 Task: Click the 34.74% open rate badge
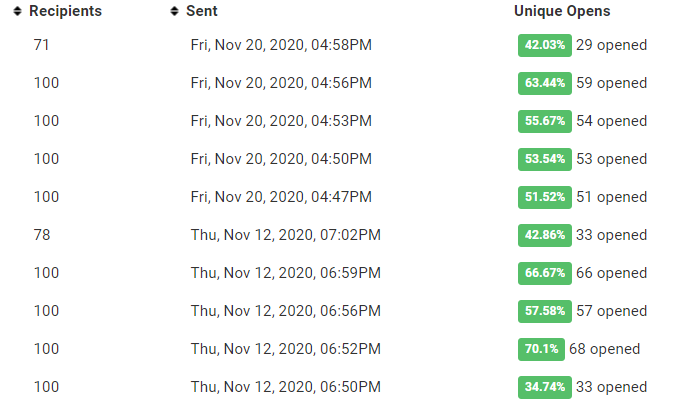(x=545, y=387)
